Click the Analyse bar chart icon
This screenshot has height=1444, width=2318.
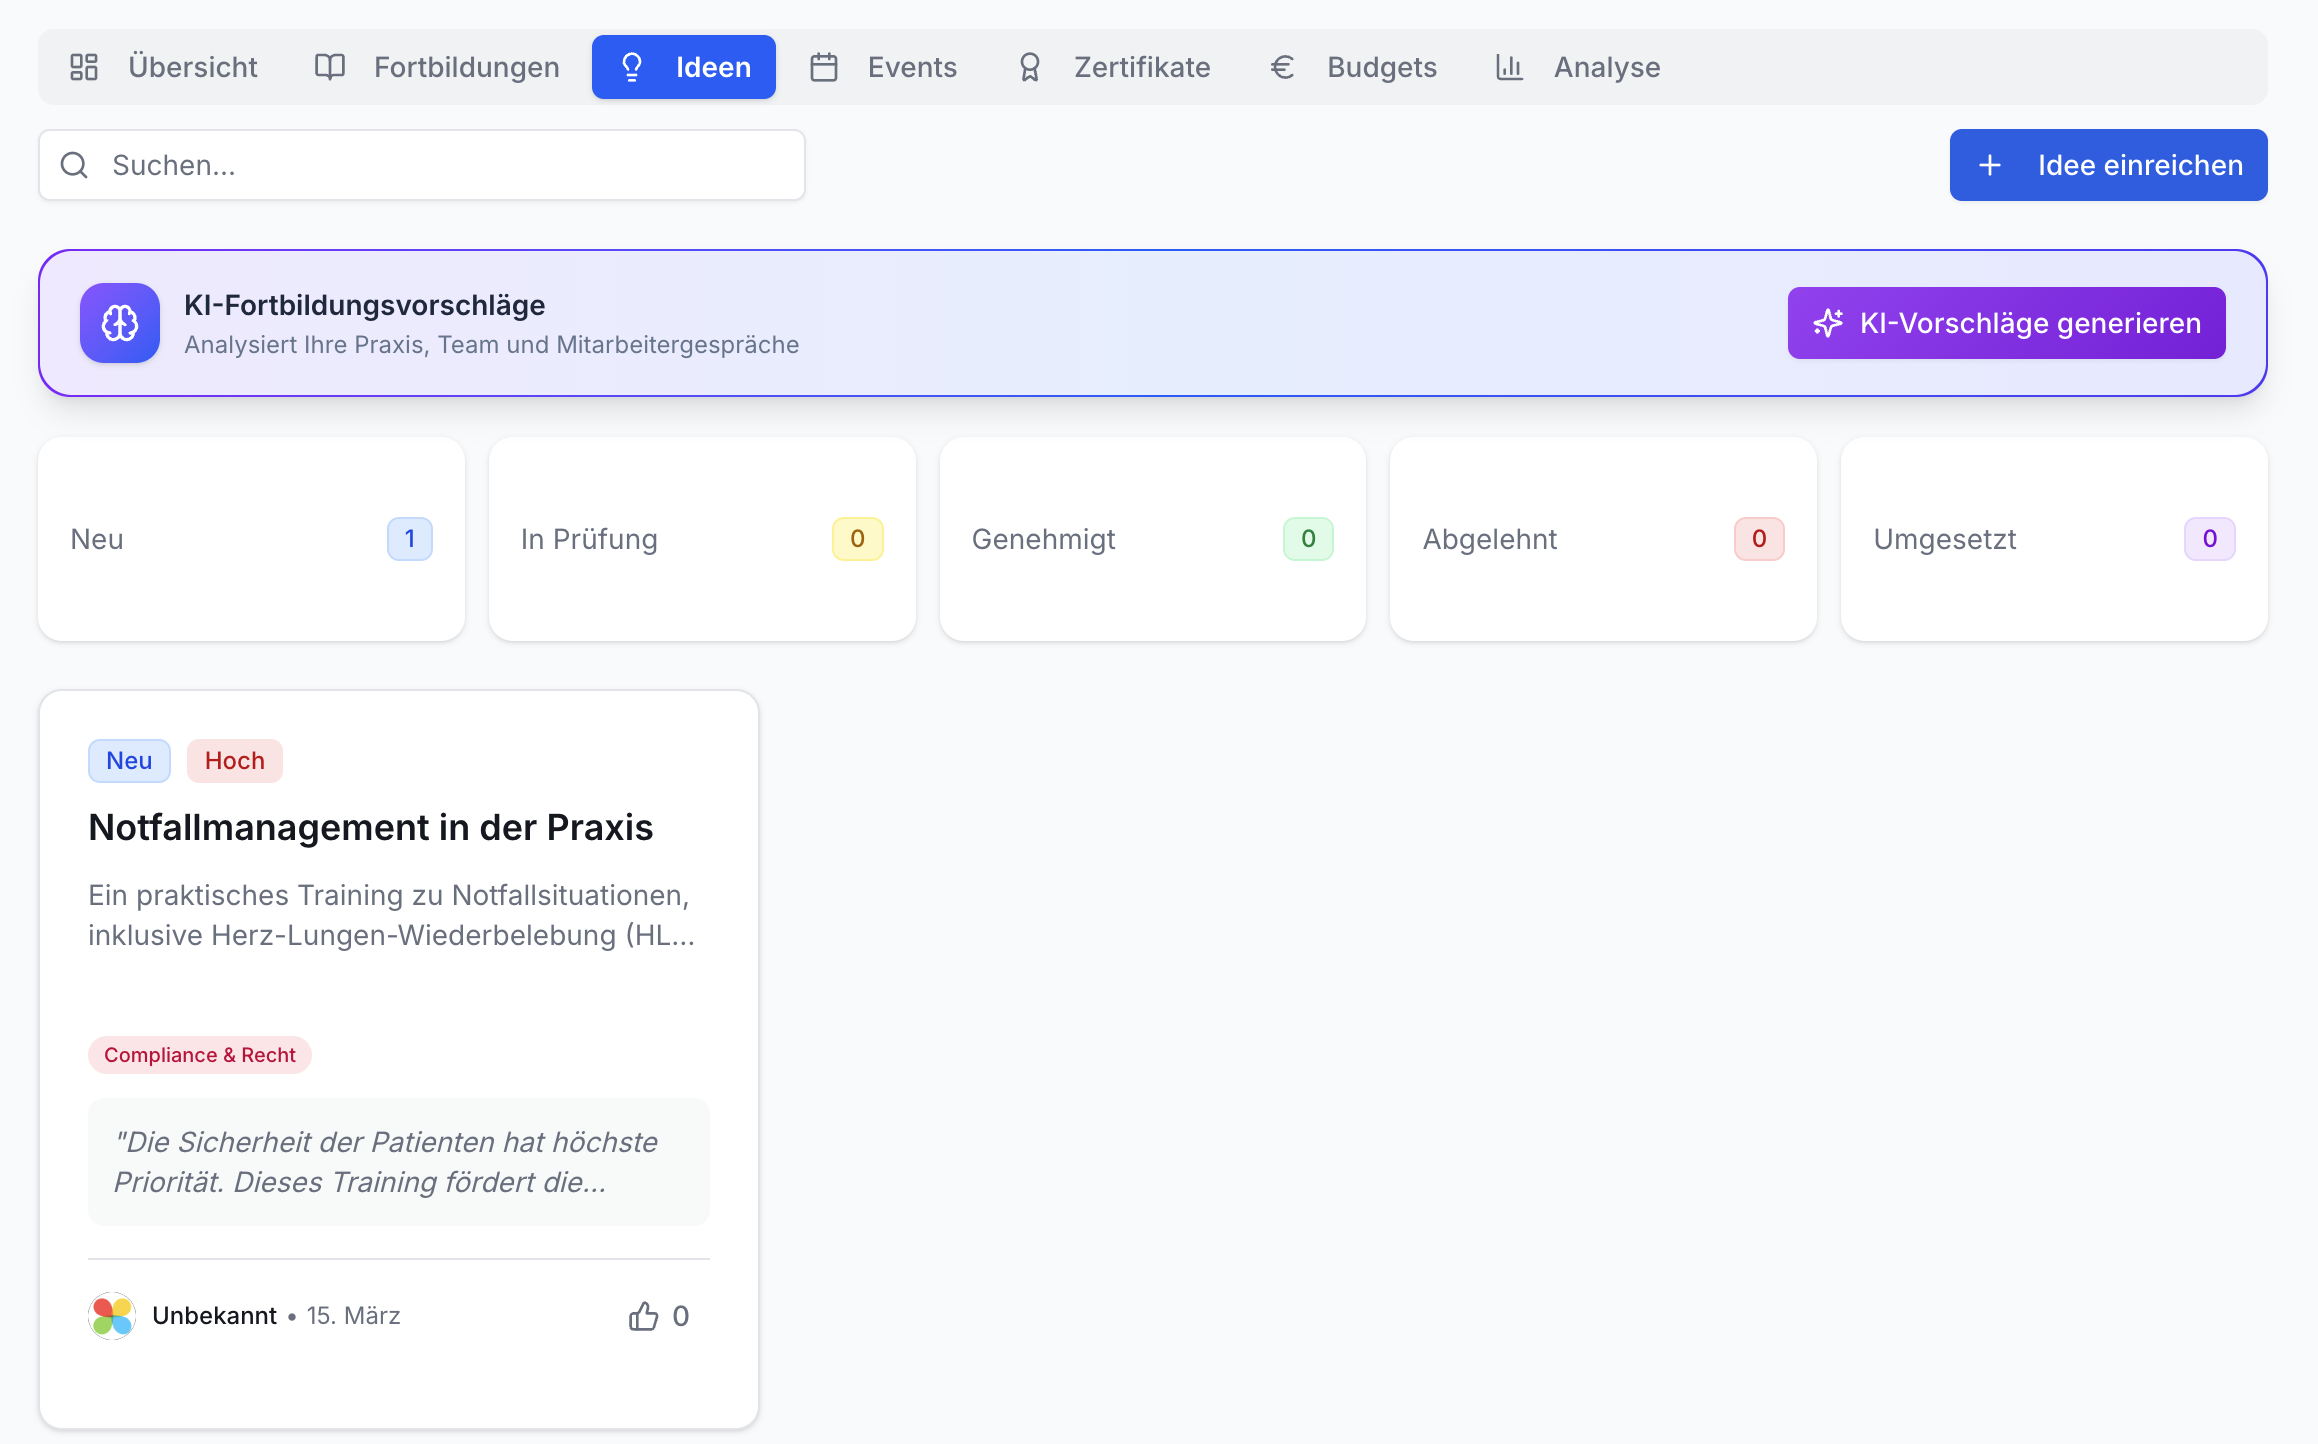pos(1509,67)
